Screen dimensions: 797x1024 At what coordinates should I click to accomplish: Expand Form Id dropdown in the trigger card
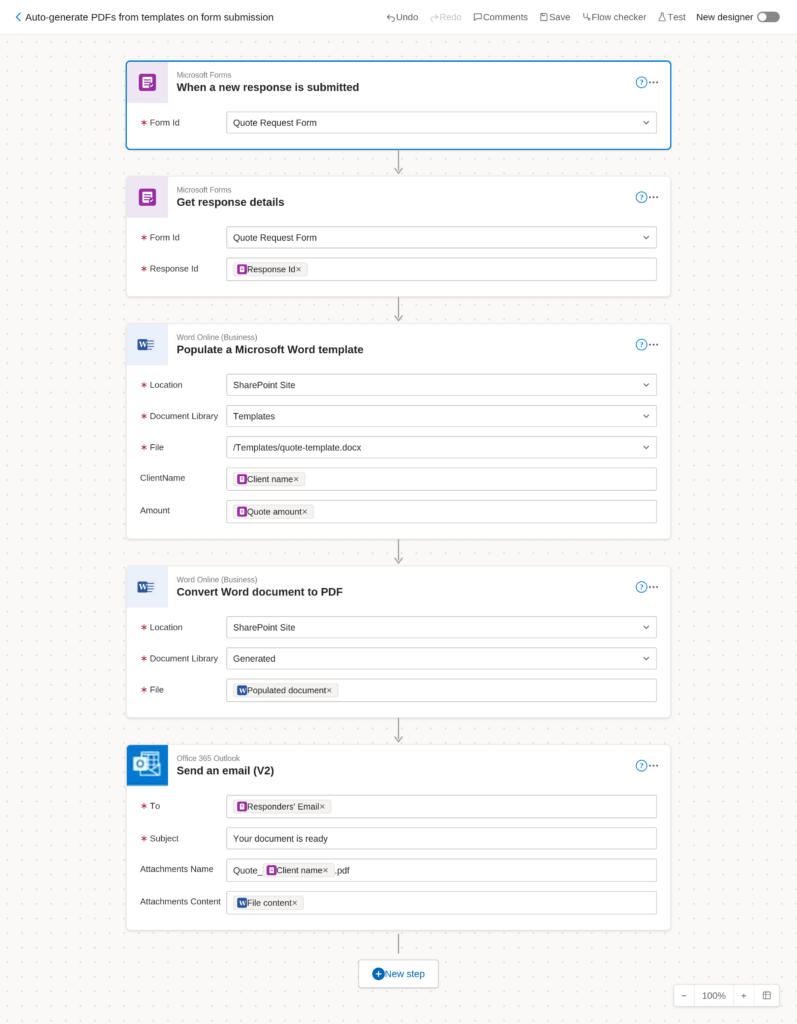click(x=645, y=123)
